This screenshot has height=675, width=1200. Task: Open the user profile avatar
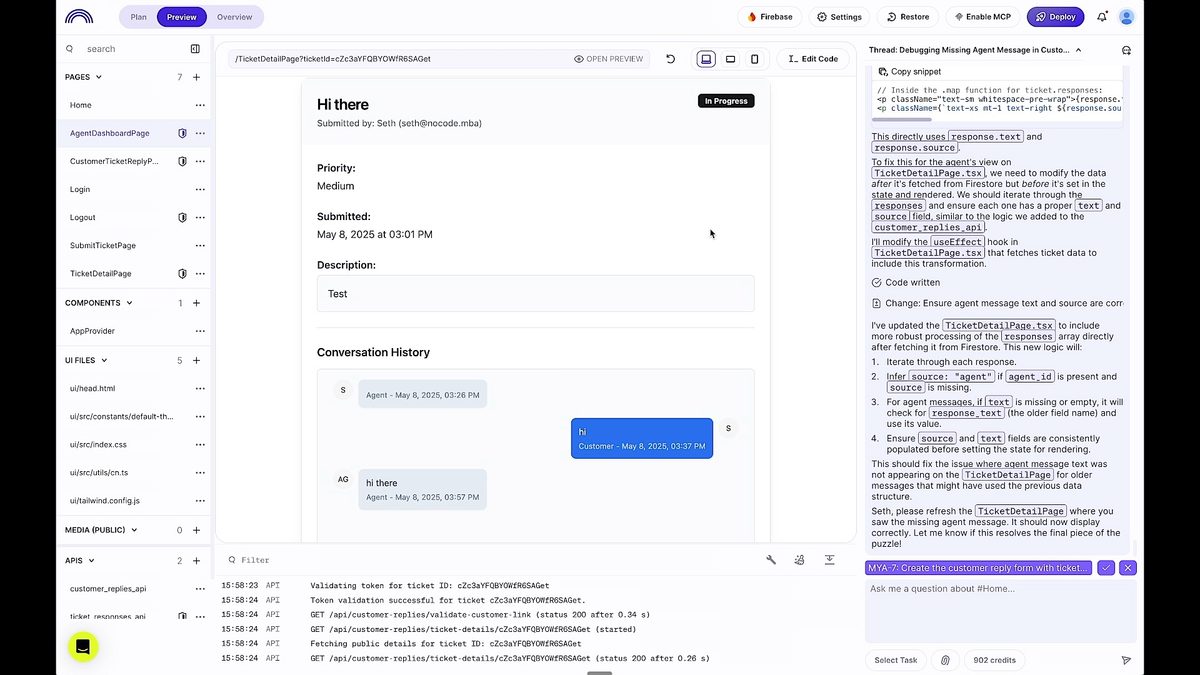pos(1127,17)
